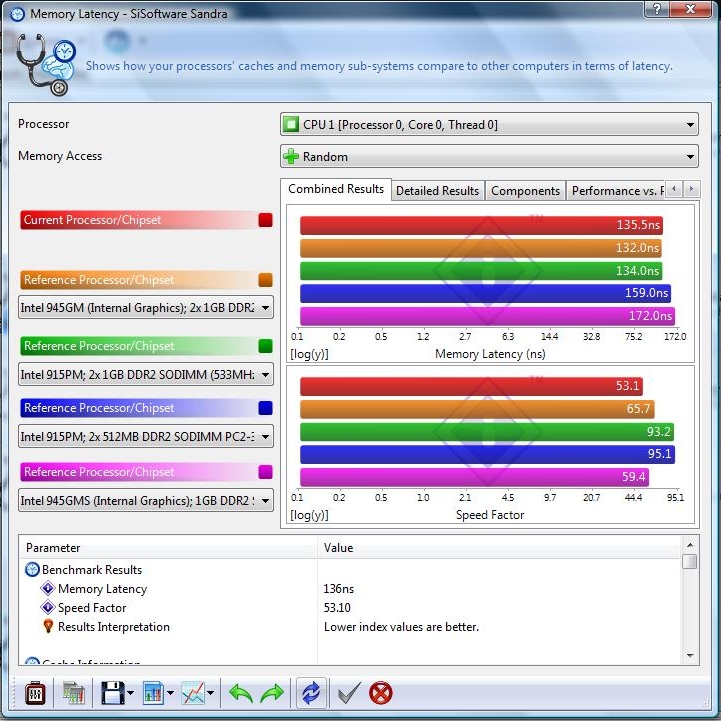The image size is (721, 721).
Task: Click the green plus icon beside Random
Action: click(x=291, y=156)
